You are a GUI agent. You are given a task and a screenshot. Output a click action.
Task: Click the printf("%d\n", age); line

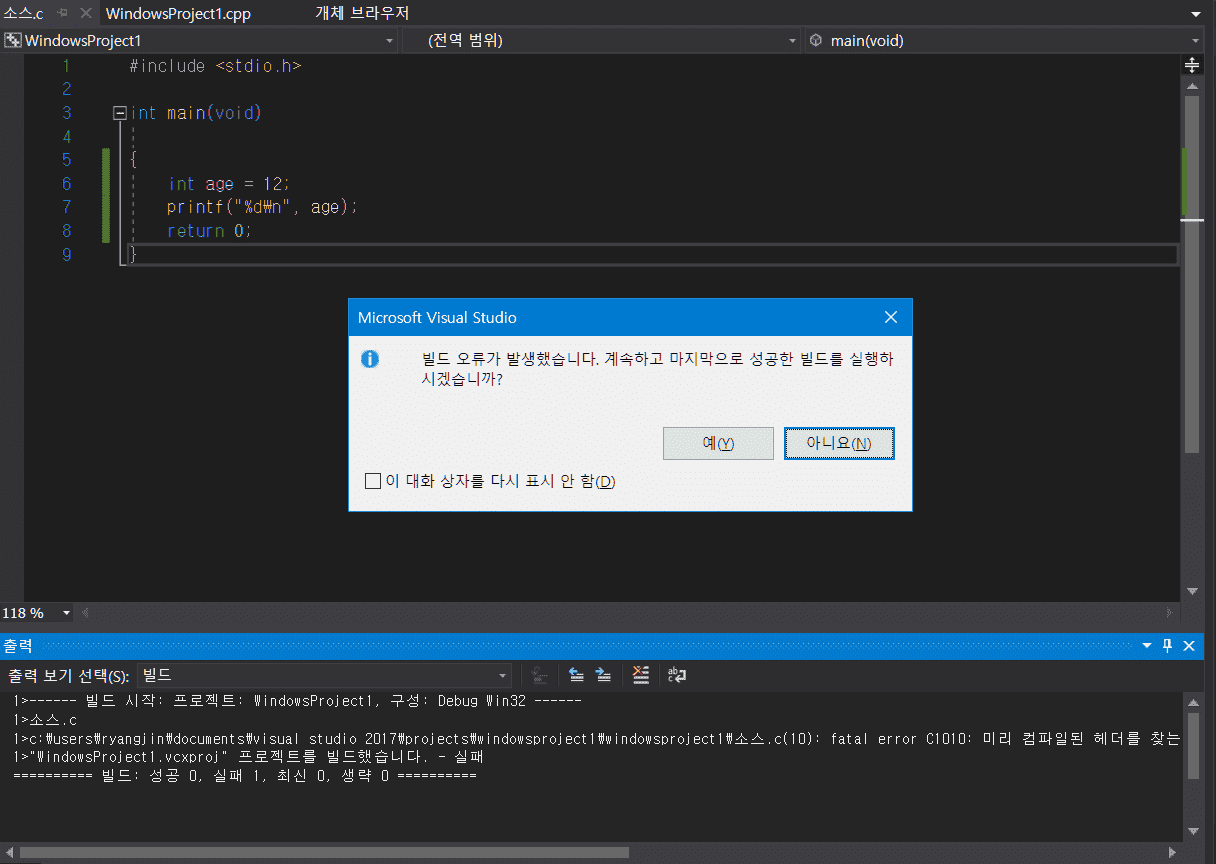(262, 207)
